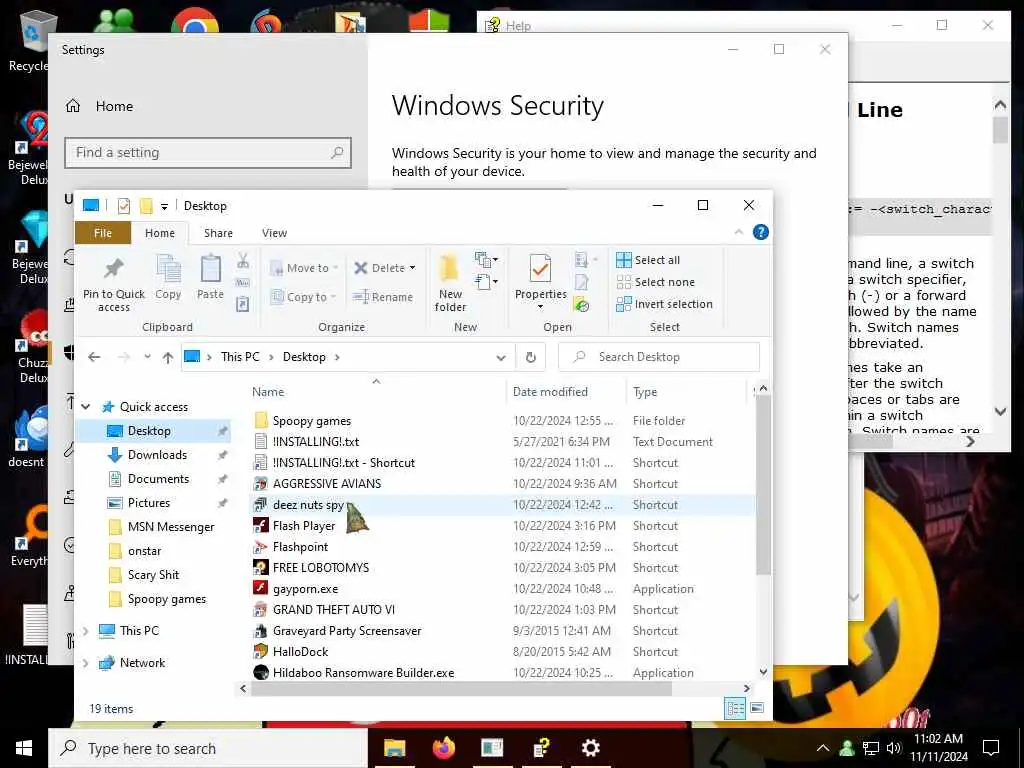Open the Copy to dropdown
The image size is (1024, 768).
[x=303, y=297]
